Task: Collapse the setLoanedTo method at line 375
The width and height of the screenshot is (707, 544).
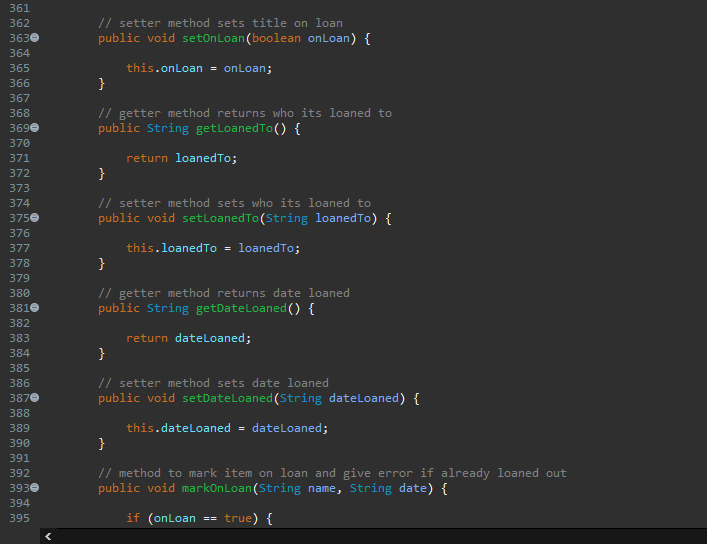Action: [x=35, y=218]
